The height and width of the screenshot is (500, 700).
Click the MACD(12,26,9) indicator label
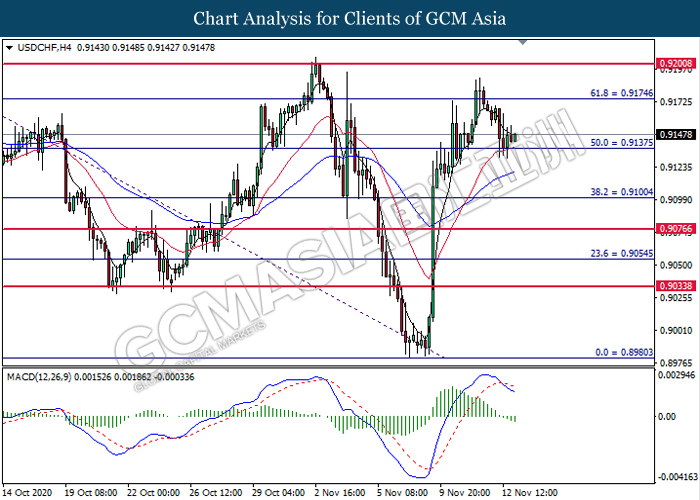point(39,377)
